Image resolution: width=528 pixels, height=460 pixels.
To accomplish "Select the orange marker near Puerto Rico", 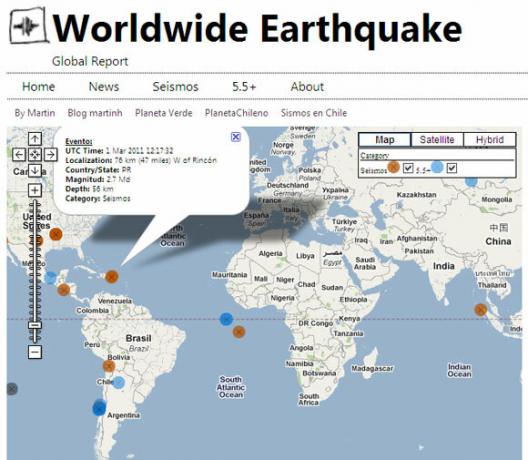I will [x=111, y=277].
